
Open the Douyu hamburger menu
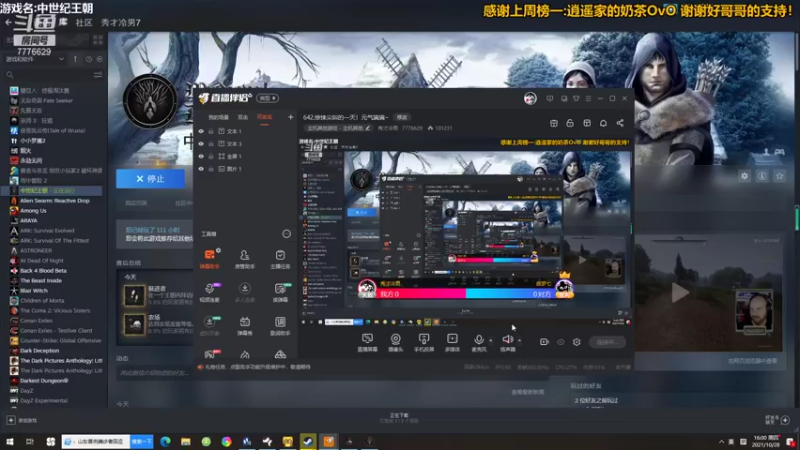pyautogui.click(x=588, y=98)
